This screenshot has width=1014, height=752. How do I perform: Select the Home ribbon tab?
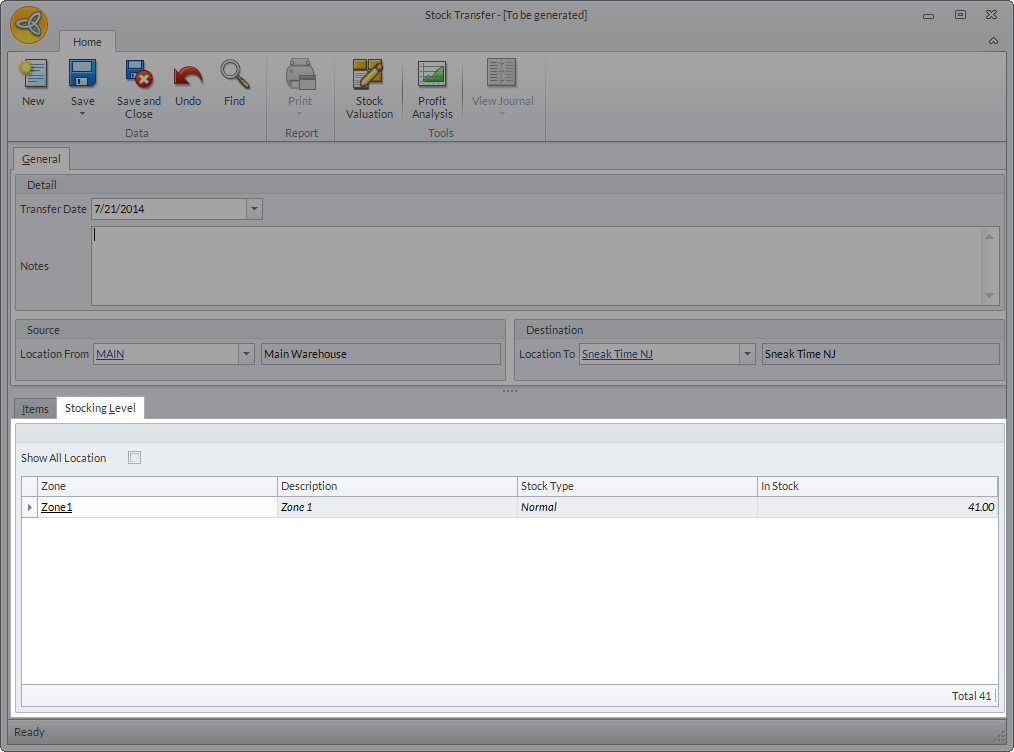87,42
